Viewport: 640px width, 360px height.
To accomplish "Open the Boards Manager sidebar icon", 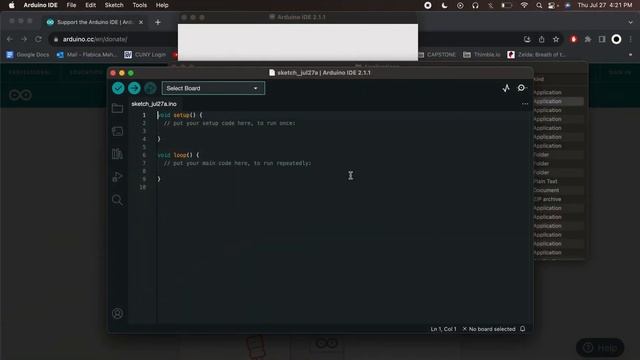I will click(117, 131).
